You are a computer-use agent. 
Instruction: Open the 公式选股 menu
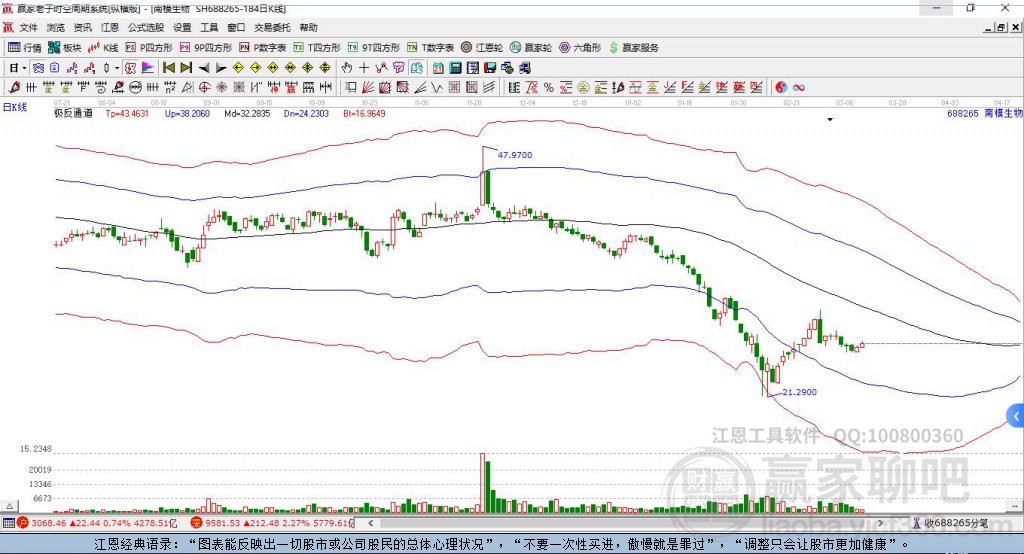tap(146, 27)
